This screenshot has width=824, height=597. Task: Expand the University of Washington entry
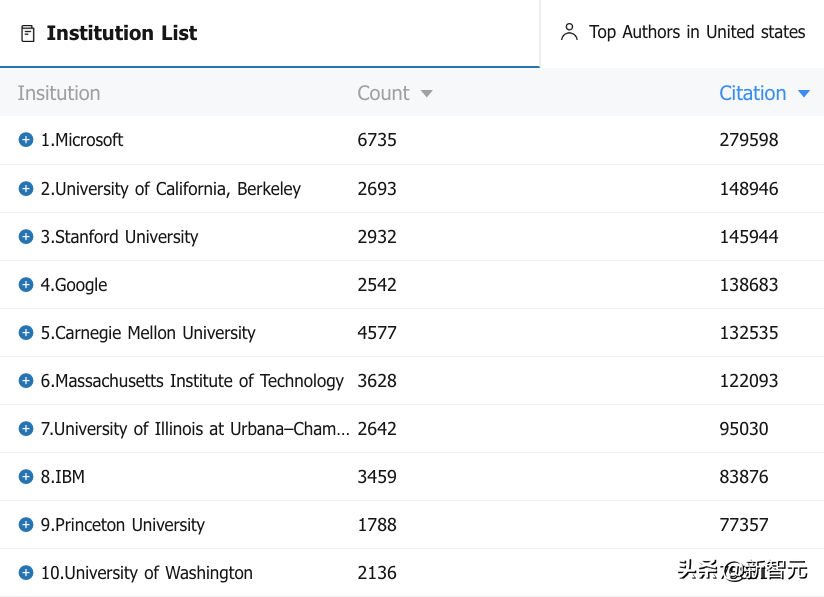(x=26, y=572)
